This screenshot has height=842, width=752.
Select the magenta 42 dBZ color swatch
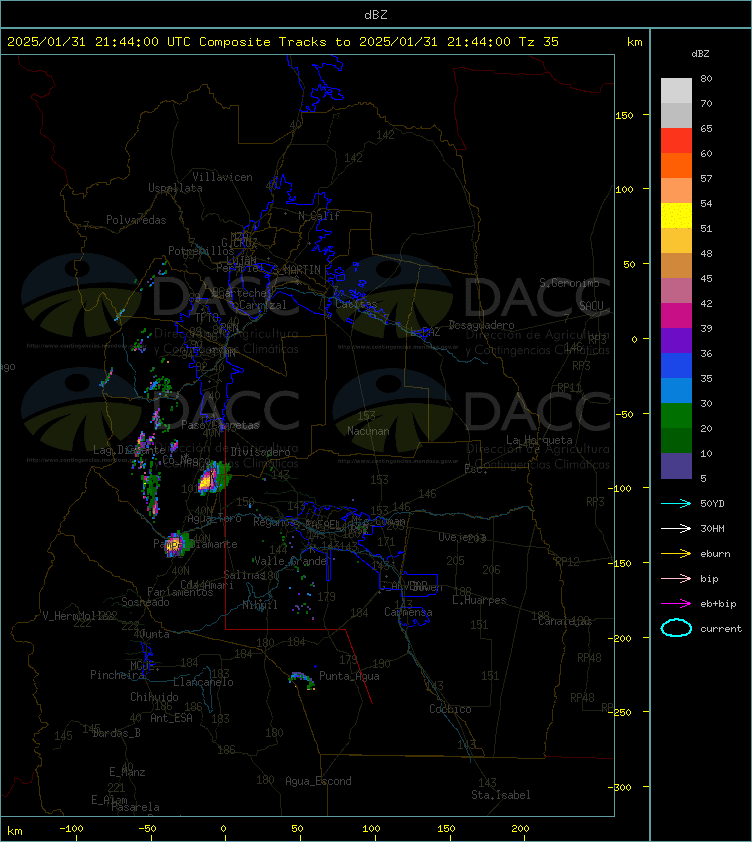pyautogui.click(x=676, y=315)
